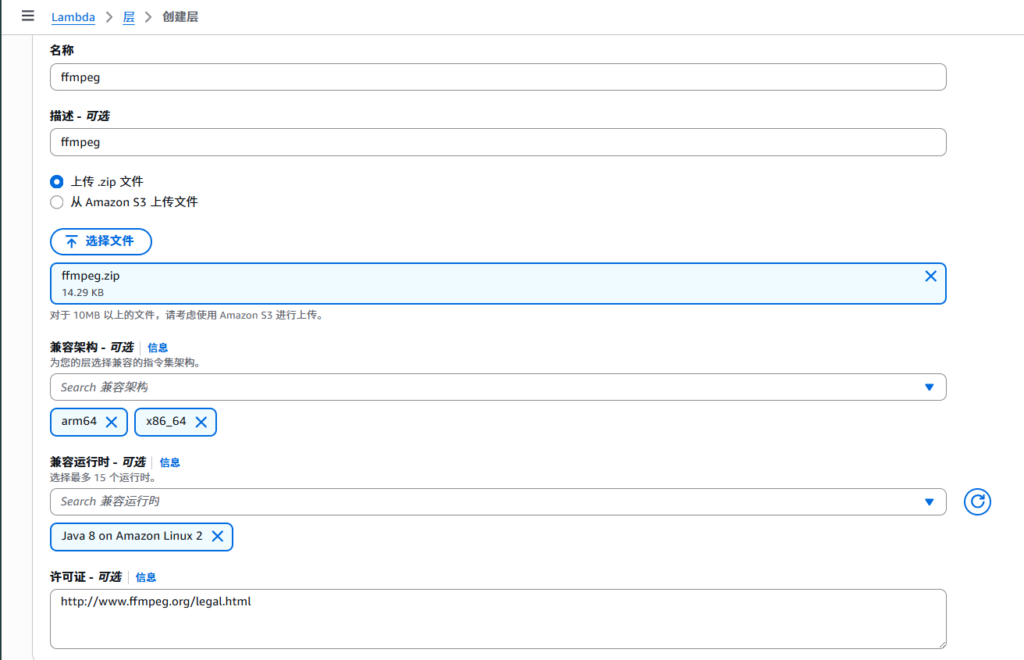Remove the uploaded ffmpeg.zip file
1024x660 pixels.
pyautogui.click(x=930, y=276)
